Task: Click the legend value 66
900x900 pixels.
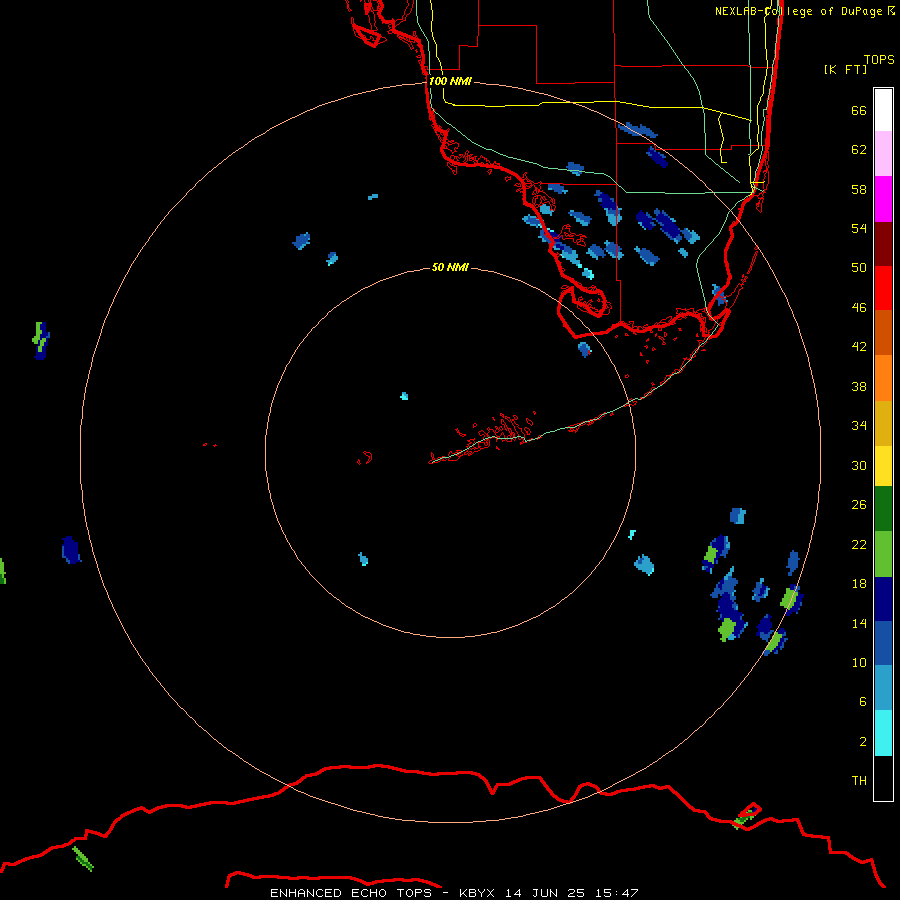Action: [x=859, y=110]
